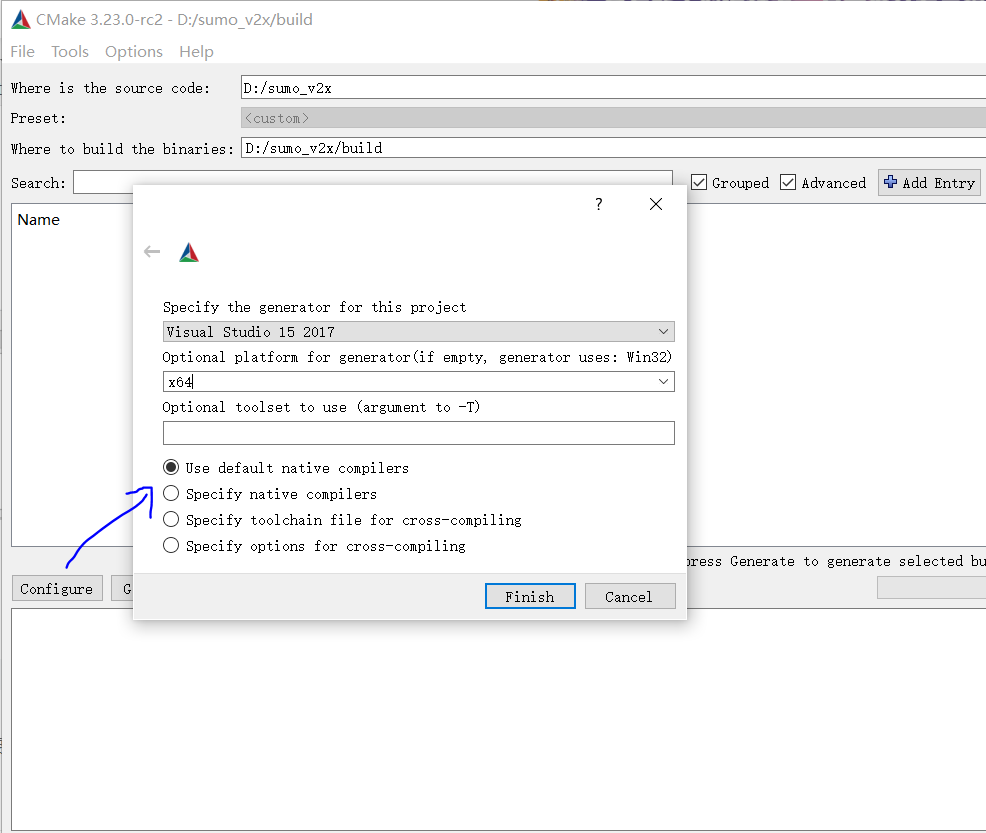This screenshot has width=986, height=833.
Task: Open the Help menu
Action: (x=196, y=52)
